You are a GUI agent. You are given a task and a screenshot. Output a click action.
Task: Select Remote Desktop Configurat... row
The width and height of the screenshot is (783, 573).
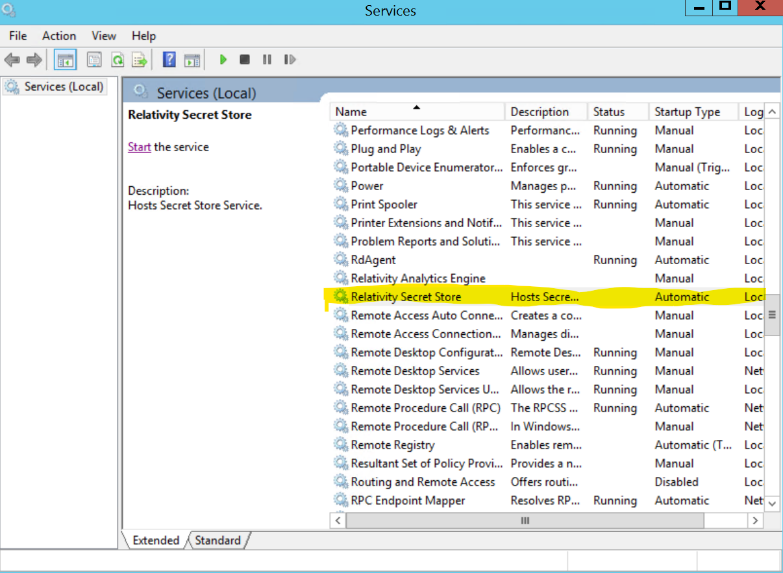548,352
